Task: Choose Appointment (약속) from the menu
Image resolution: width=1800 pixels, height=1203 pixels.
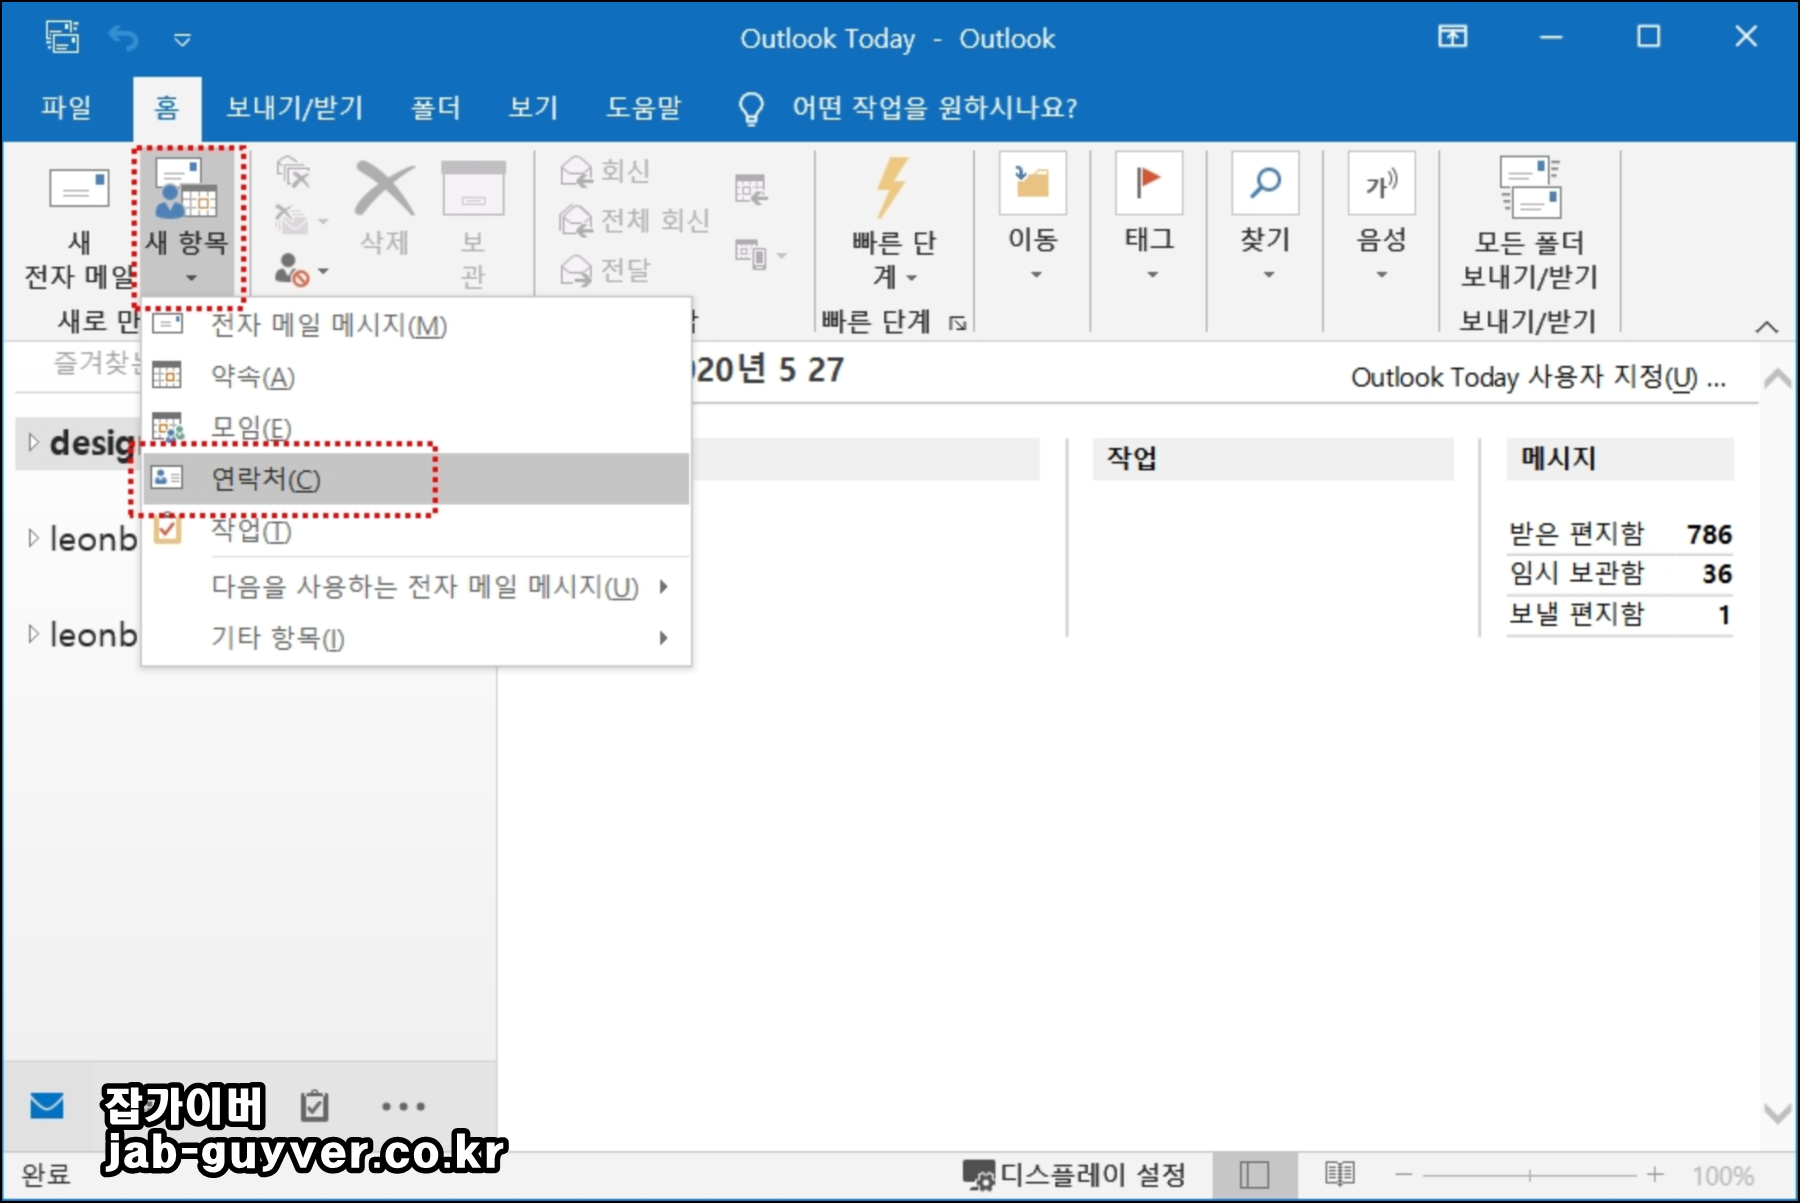Action: [416, 376]
